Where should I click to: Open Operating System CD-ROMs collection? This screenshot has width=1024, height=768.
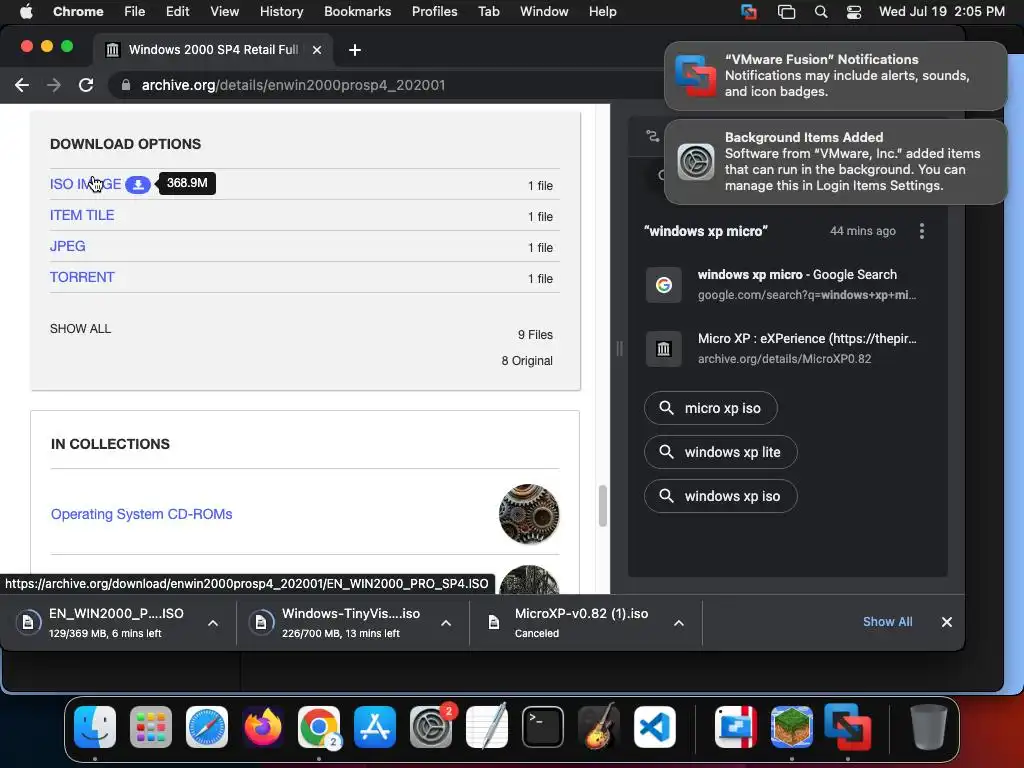tap(142, 514)
